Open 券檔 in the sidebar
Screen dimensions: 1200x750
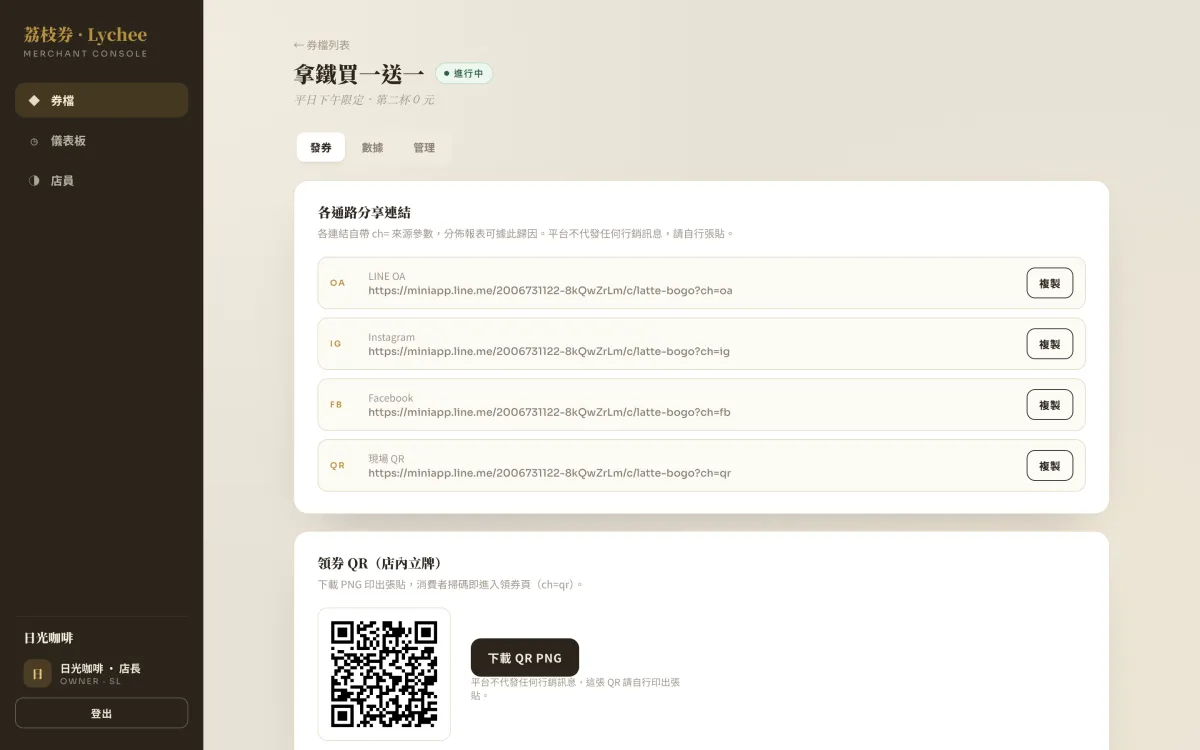point(101,100)
